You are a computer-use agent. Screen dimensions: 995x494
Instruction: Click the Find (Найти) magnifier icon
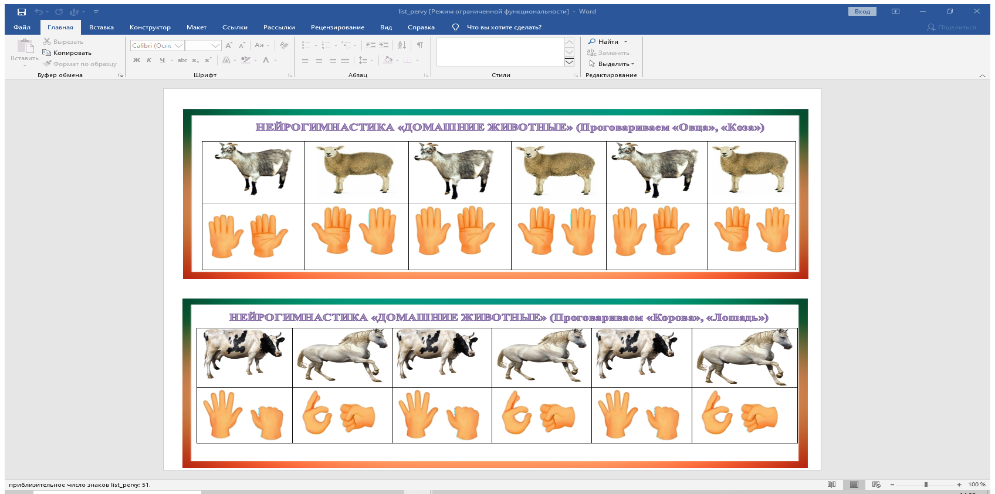(x=592, y=42)
